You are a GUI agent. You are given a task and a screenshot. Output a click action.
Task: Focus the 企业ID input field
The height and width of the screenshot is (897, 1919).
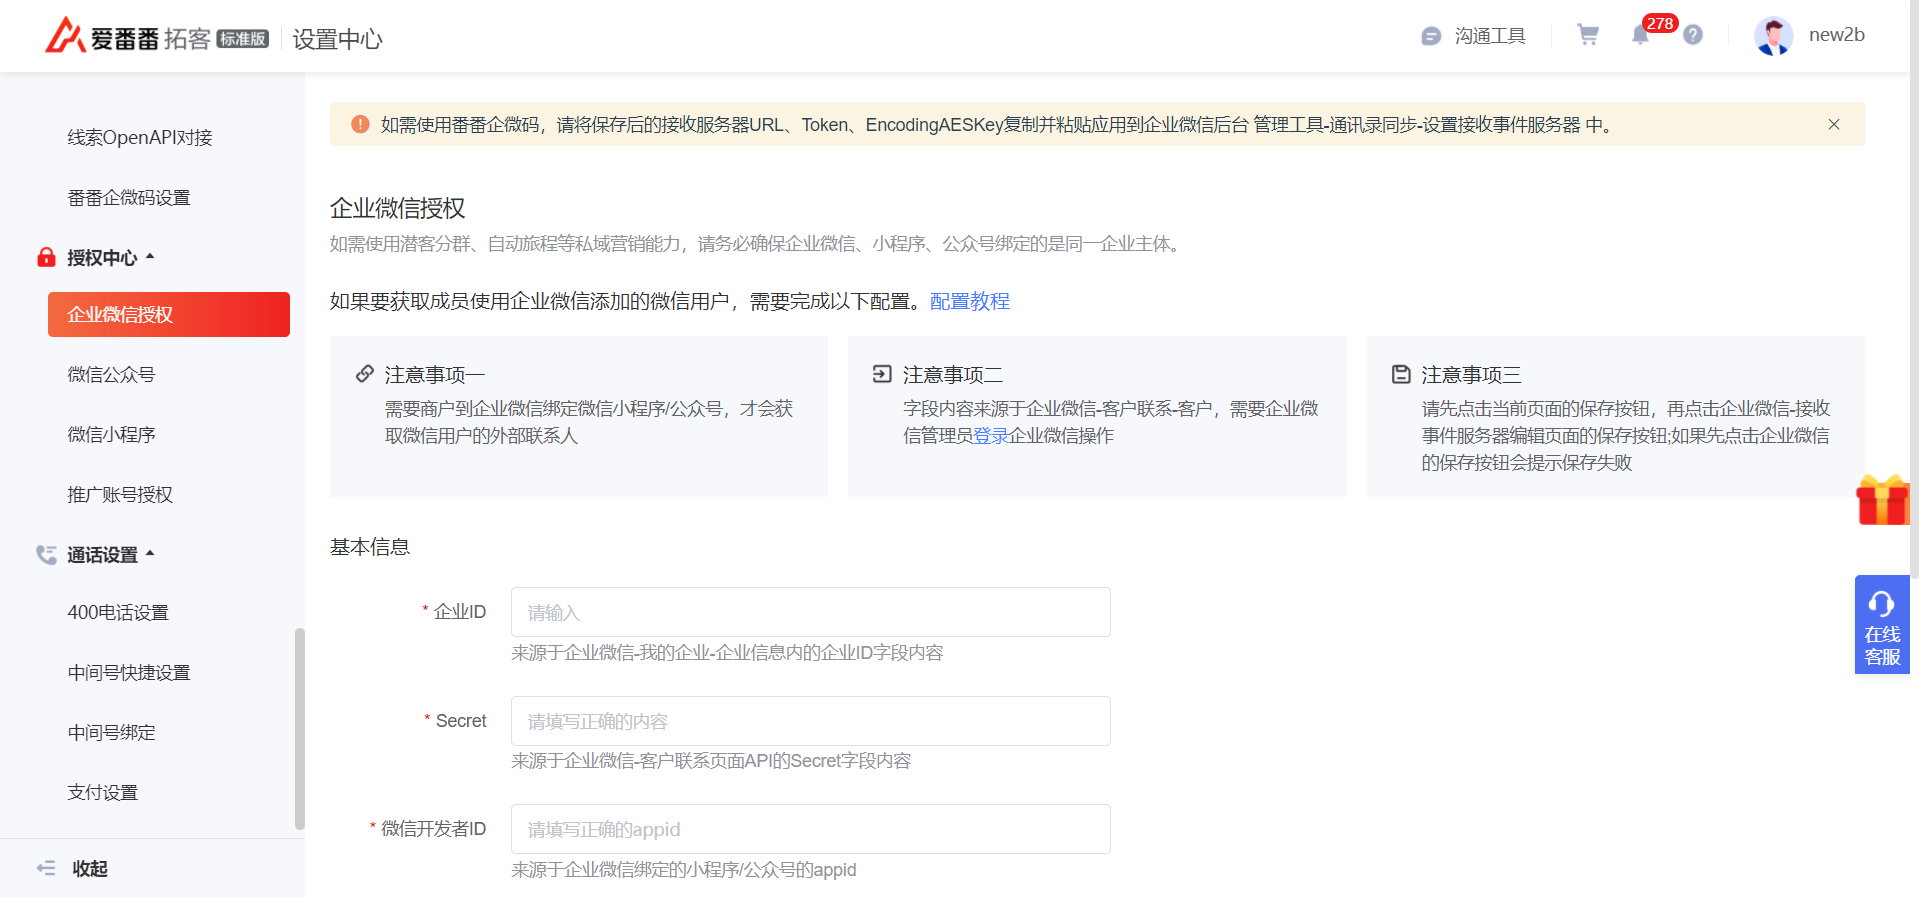pyautogui.click(x=811, y=612)
